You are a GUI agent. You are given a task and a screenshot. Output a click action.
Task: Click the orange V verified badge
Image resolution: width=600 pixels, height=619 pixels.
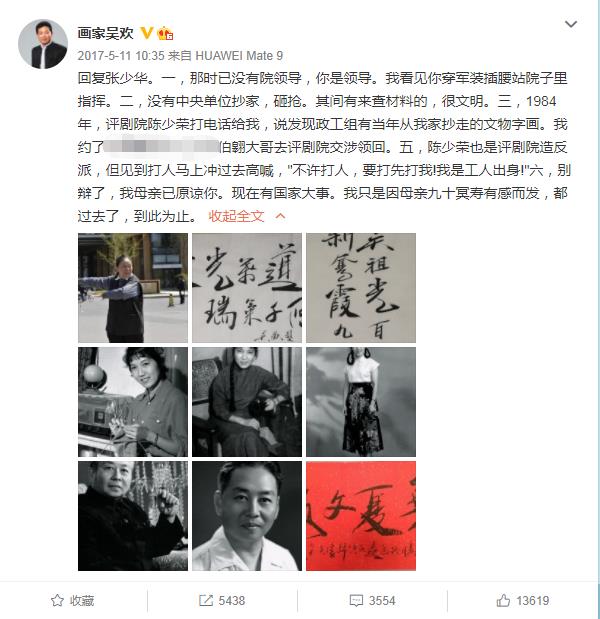tap(147, 33)
